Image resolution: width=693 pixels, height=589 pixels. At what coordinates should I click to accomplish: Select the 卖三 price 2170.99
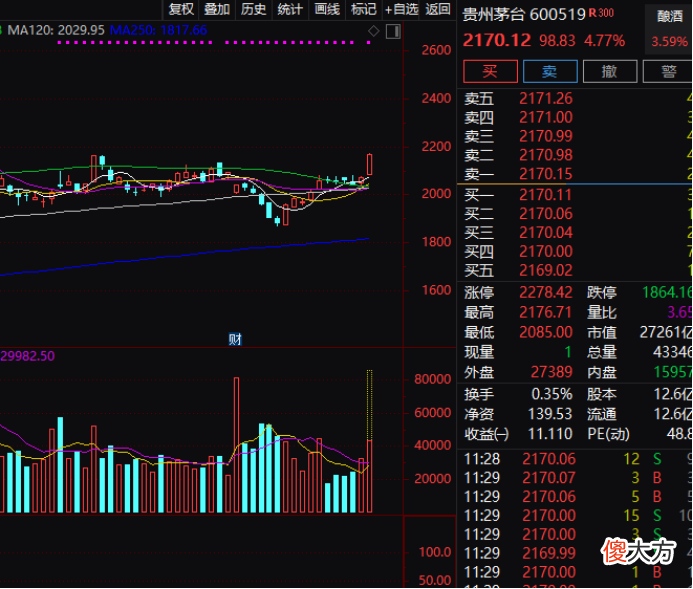546,136
